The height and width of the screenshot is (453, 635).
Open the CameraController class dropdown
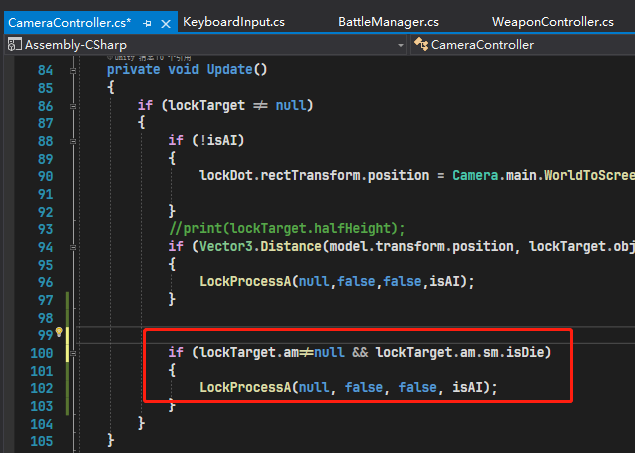tap(523, 45)
